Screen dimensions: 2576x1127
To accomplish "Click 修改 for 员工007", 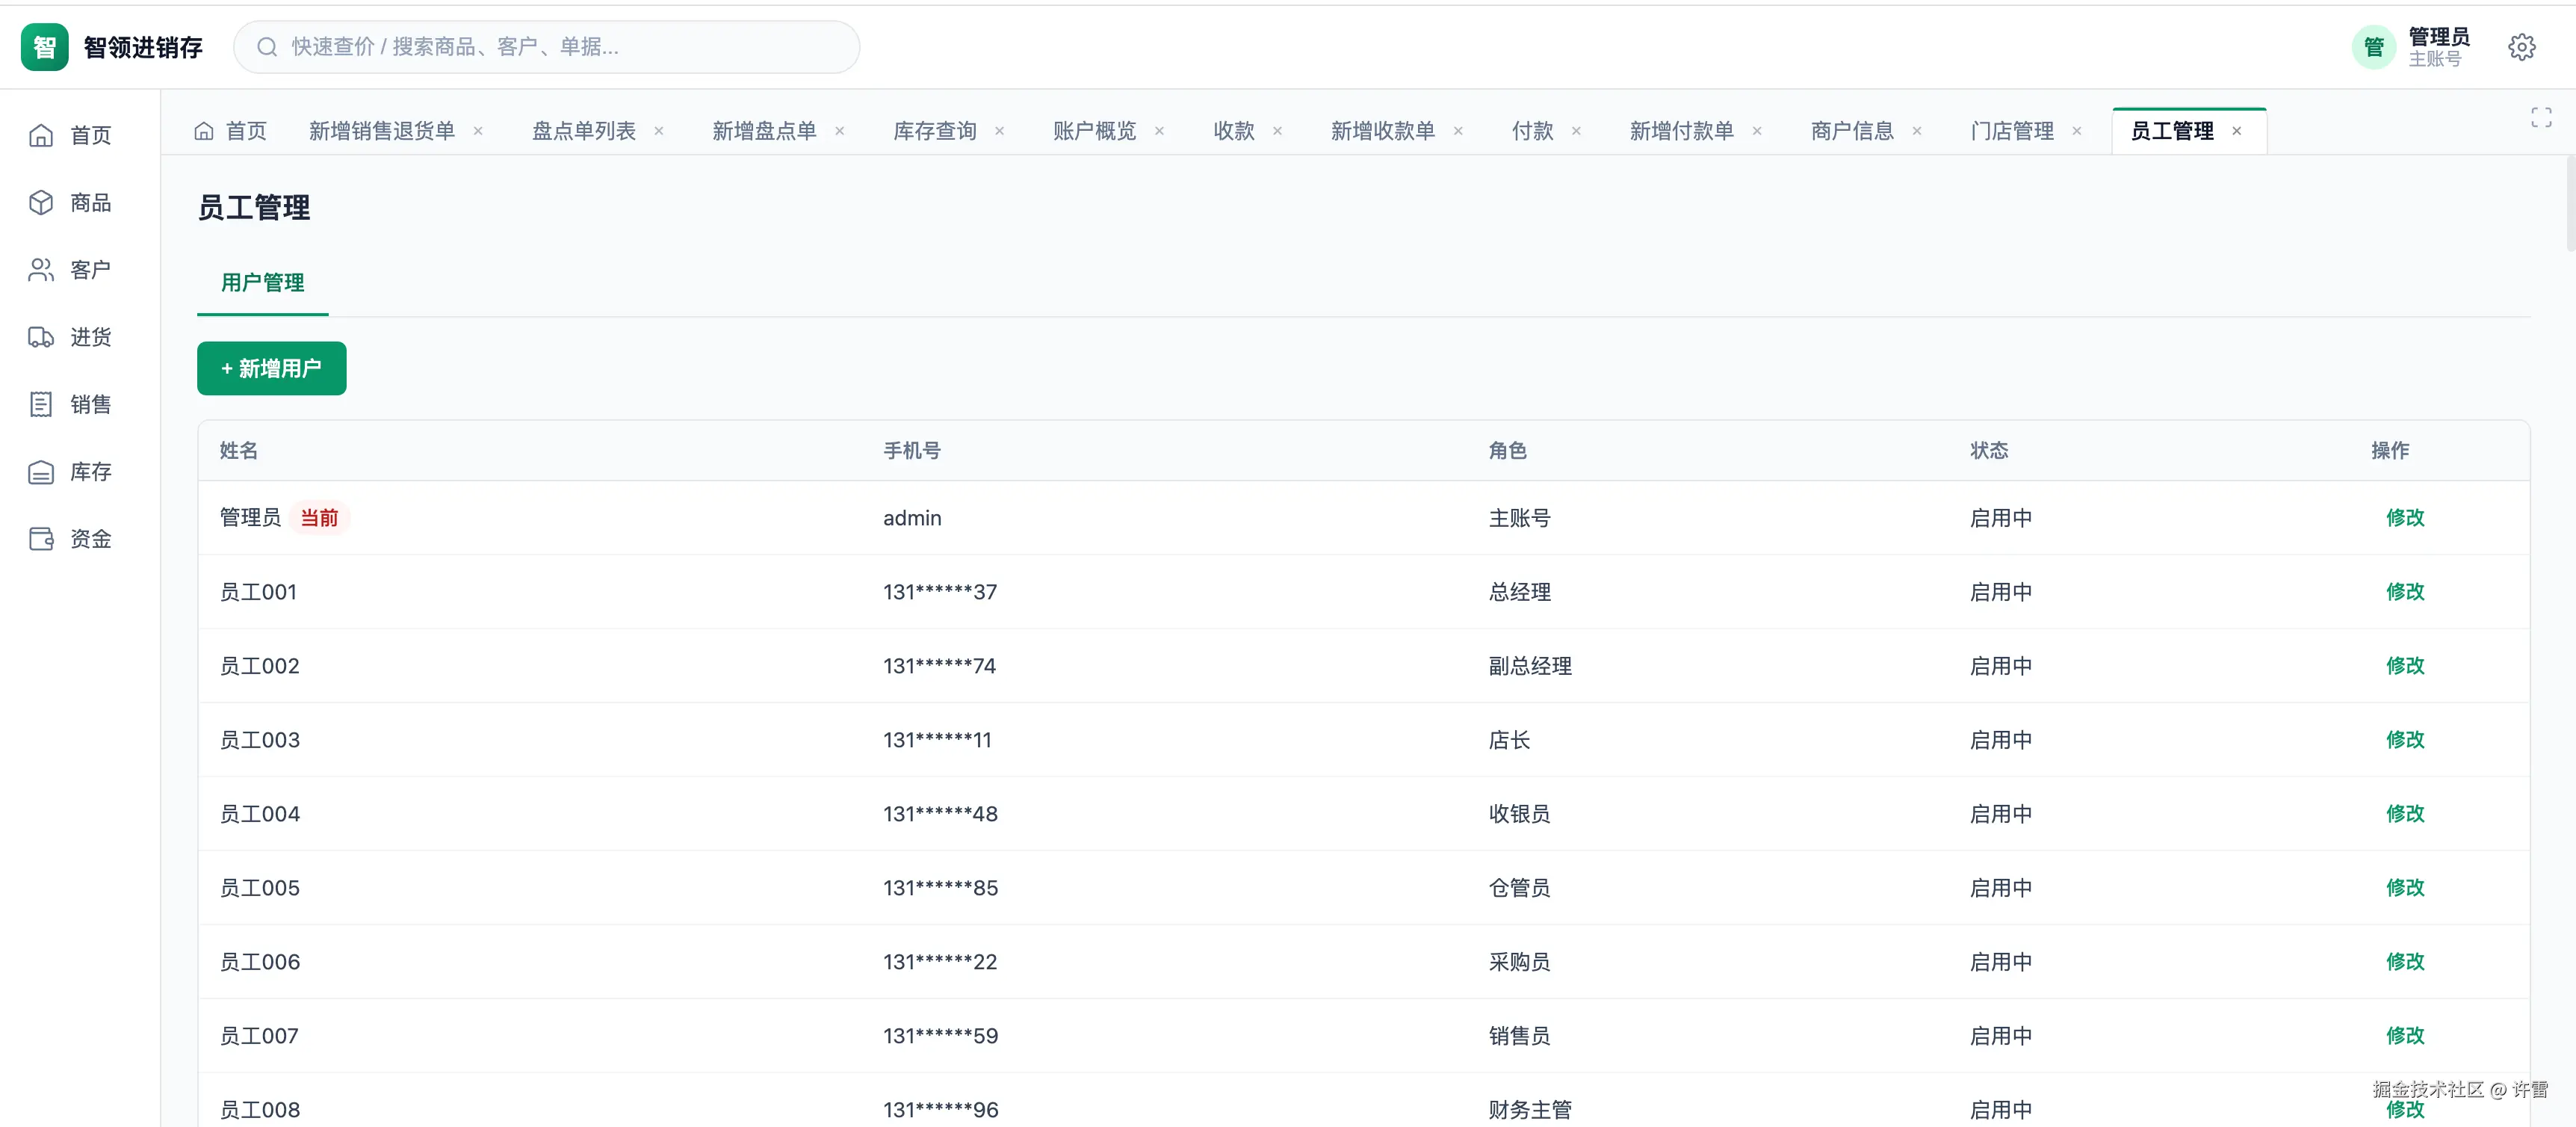I will (x=2404, y=1036).
